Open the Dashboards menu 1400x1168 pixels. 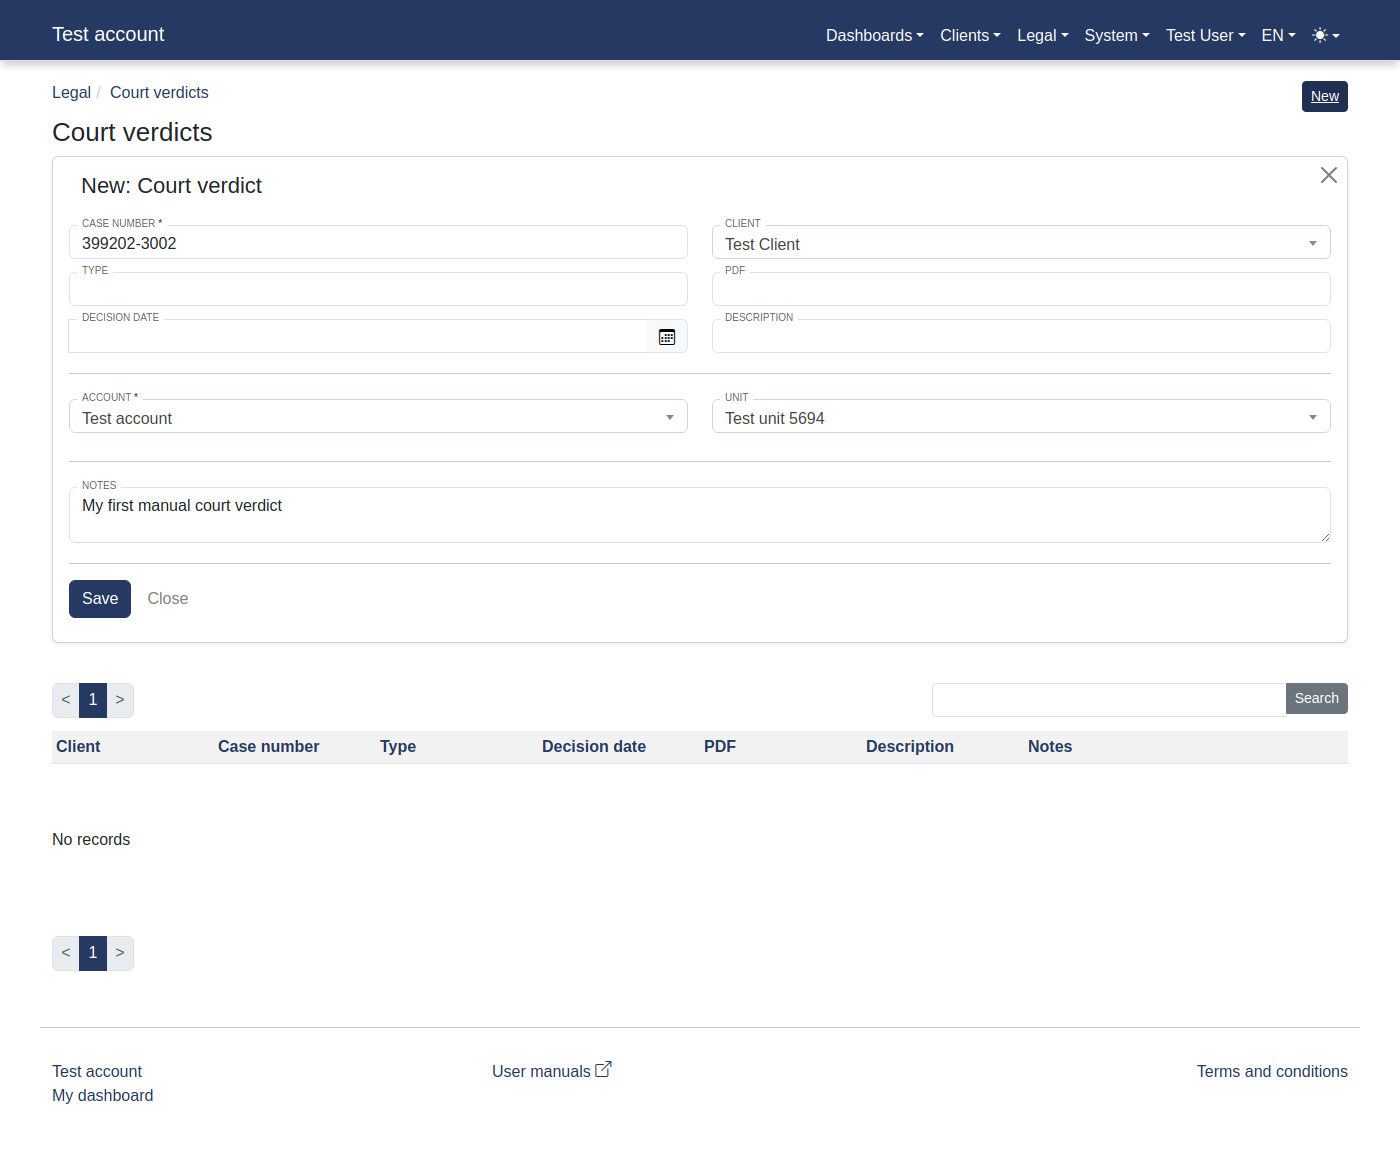874,35
